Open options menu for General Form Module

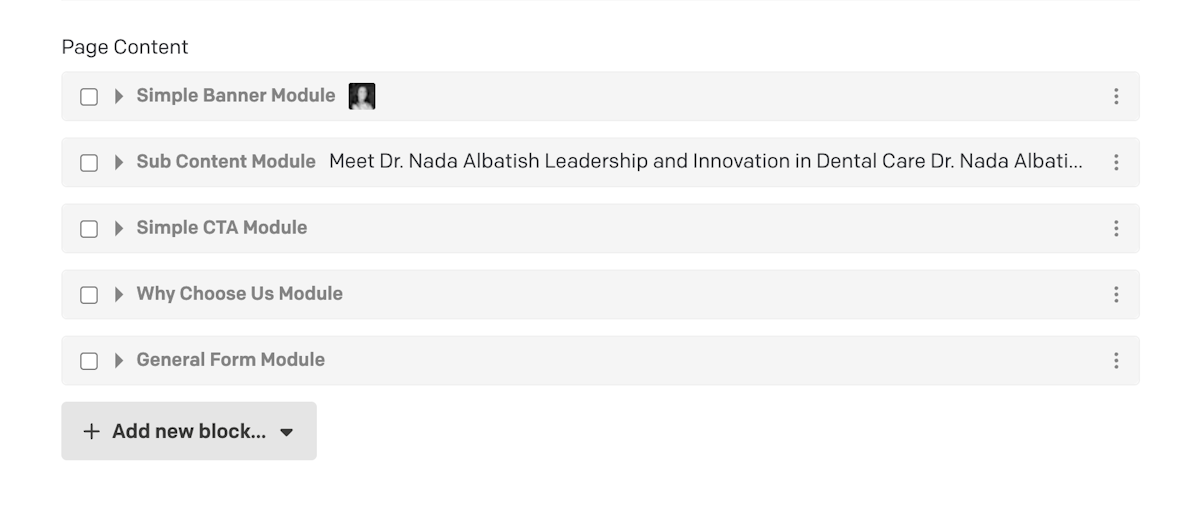(x=1116, y=360)
